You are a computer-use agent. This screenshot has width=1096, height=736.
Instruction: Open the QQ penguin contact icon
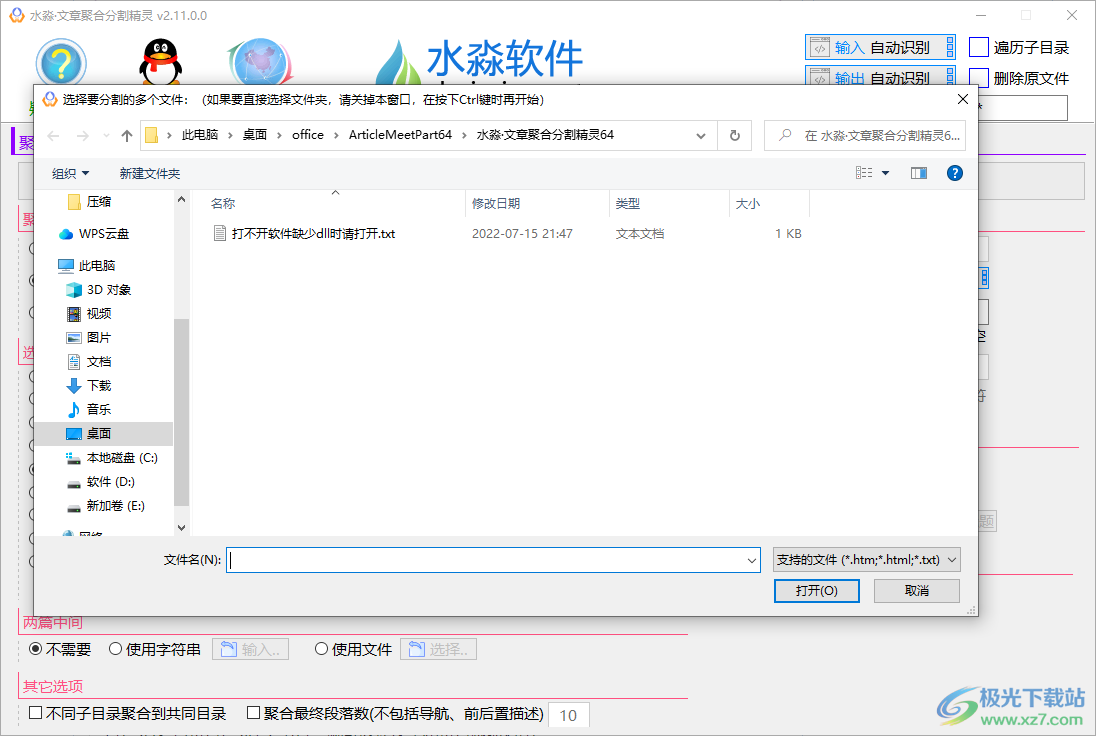[160, 62]
